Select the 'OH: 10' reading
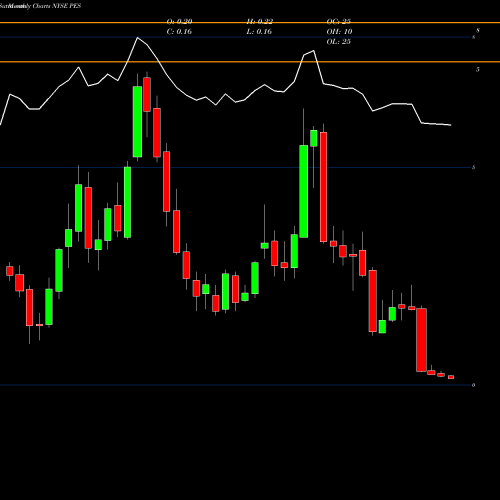 pyautogui.click(x=339, y=32)
